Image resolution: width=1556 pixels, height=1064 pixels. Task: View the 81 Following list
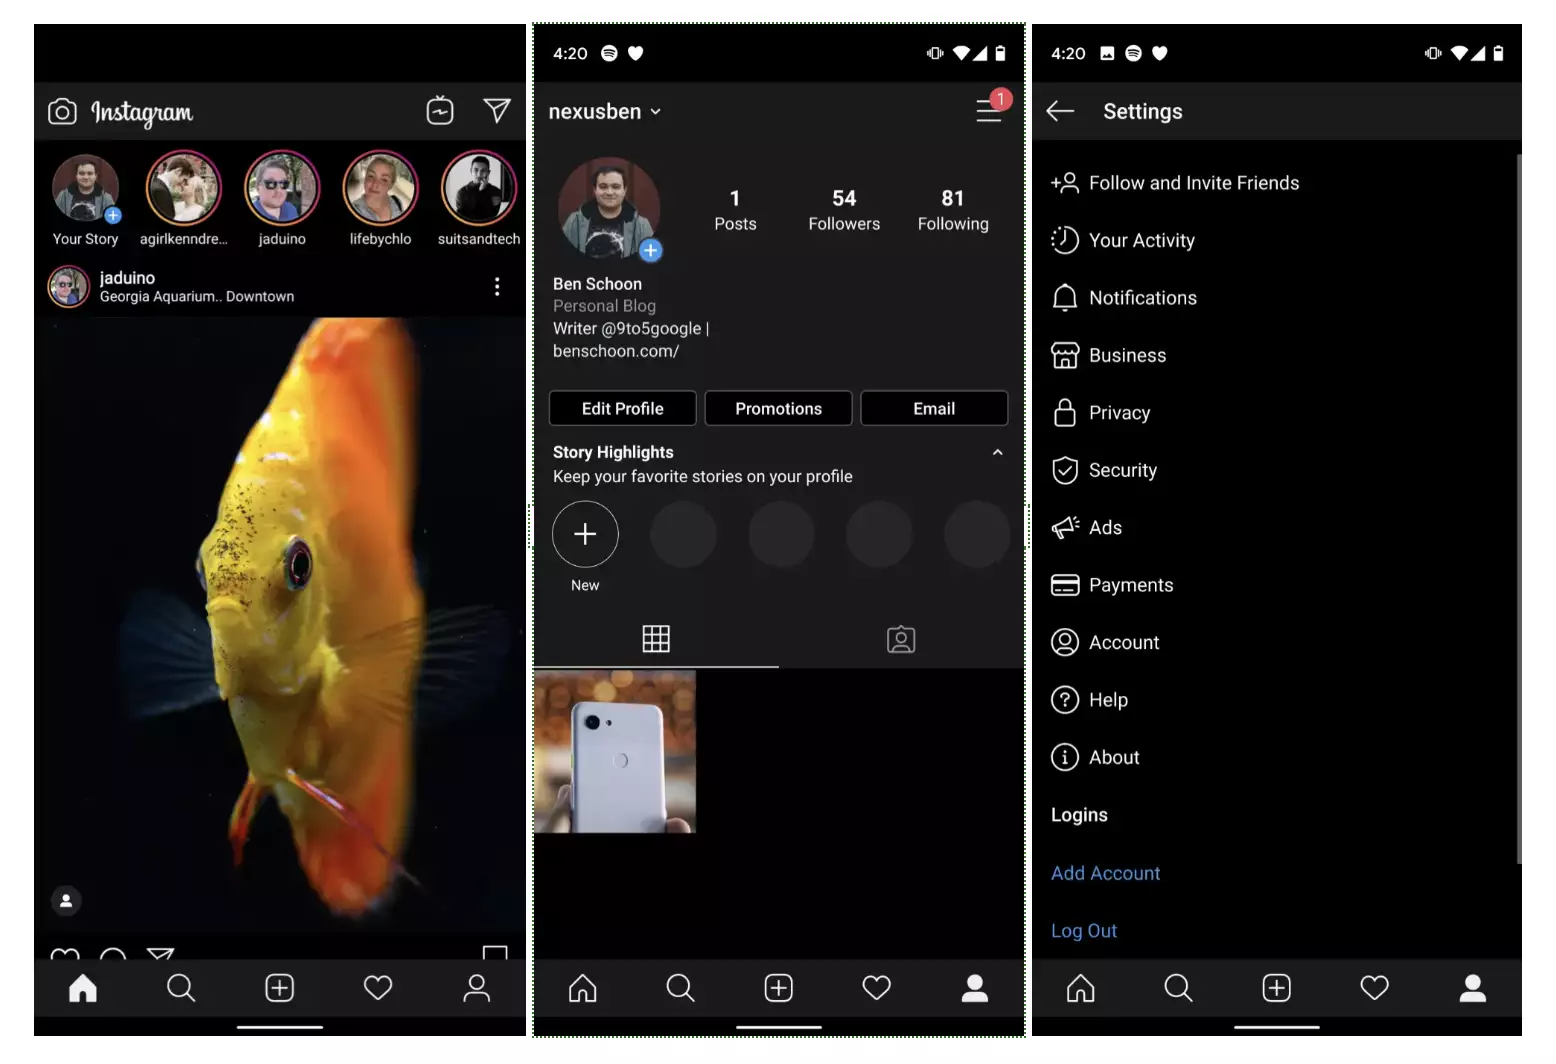pos(953,210)
